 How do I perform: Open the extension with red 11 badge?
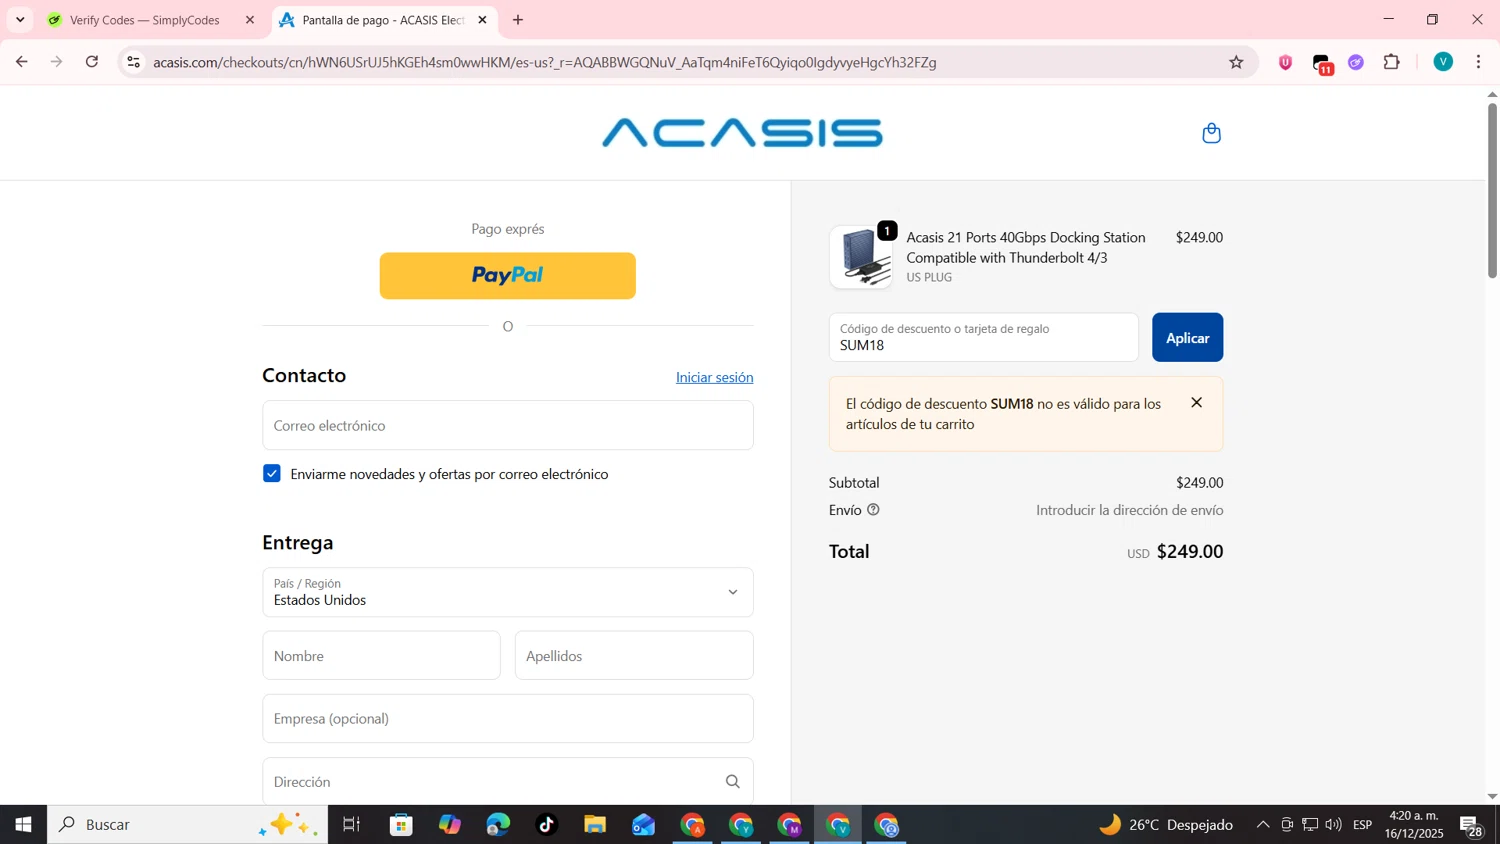tap(1322, 64)
